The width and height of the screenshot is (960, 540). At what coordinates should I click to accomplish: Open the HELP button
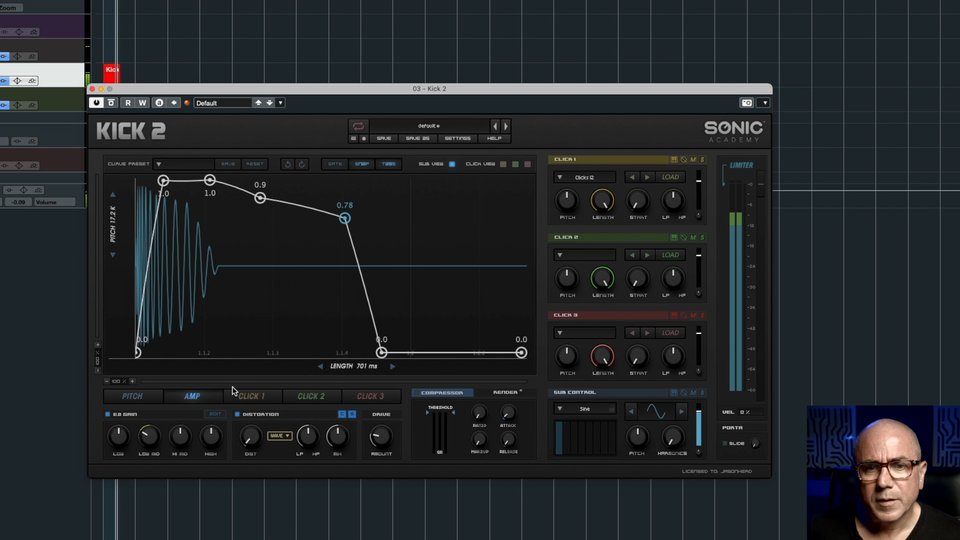[494, 138]
